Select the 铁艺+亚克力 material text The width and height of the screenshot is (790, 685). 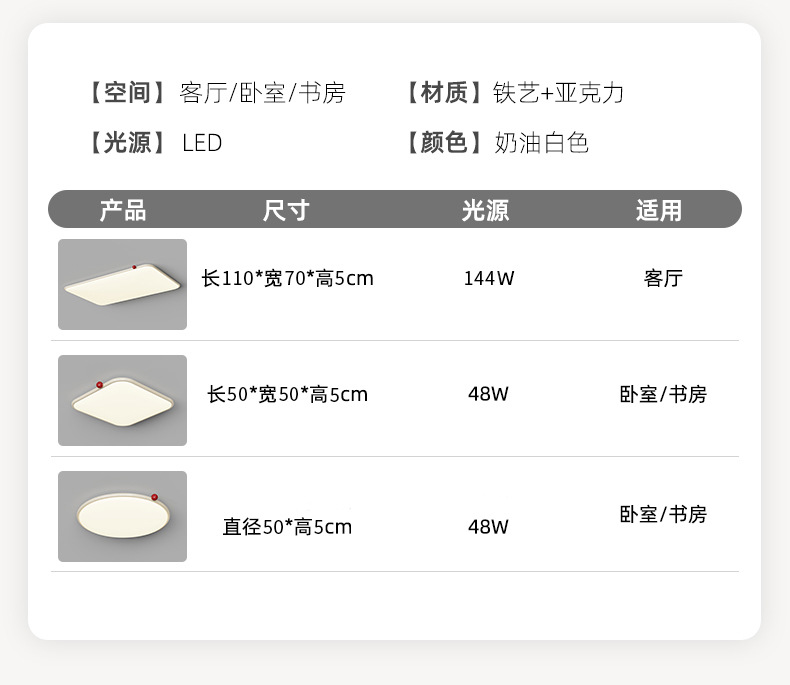559,94
